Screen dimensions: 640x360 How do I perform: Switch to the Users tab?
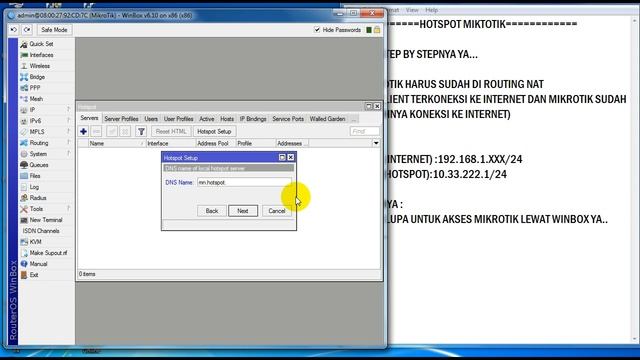(151, 119)
